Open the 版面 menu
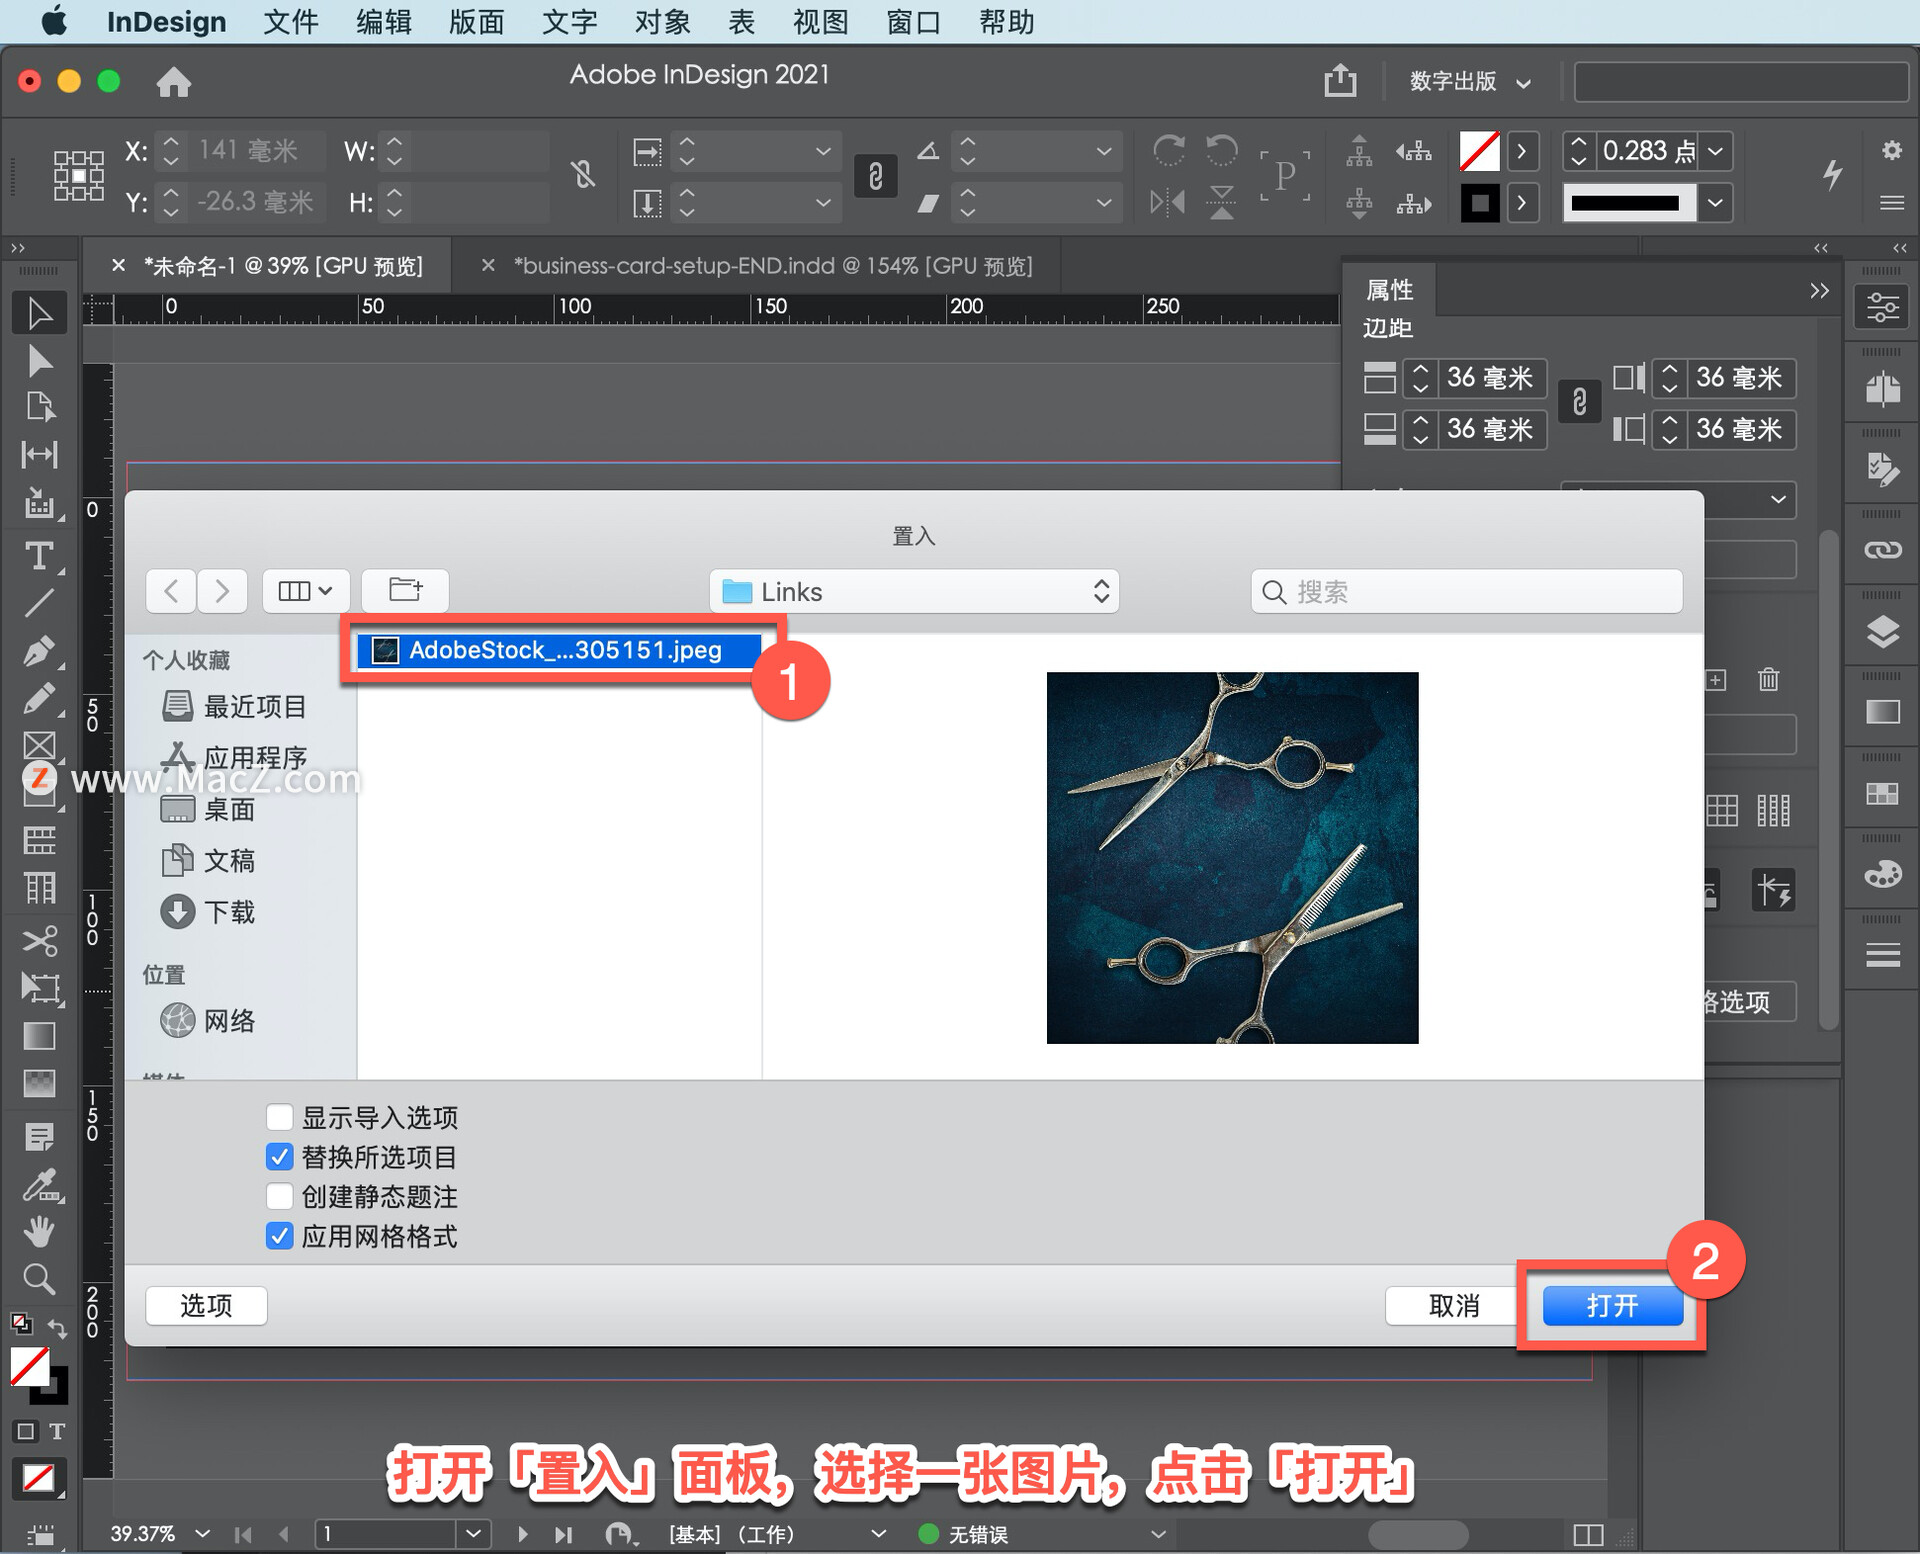1920x1554 pixels. (476, 22)
